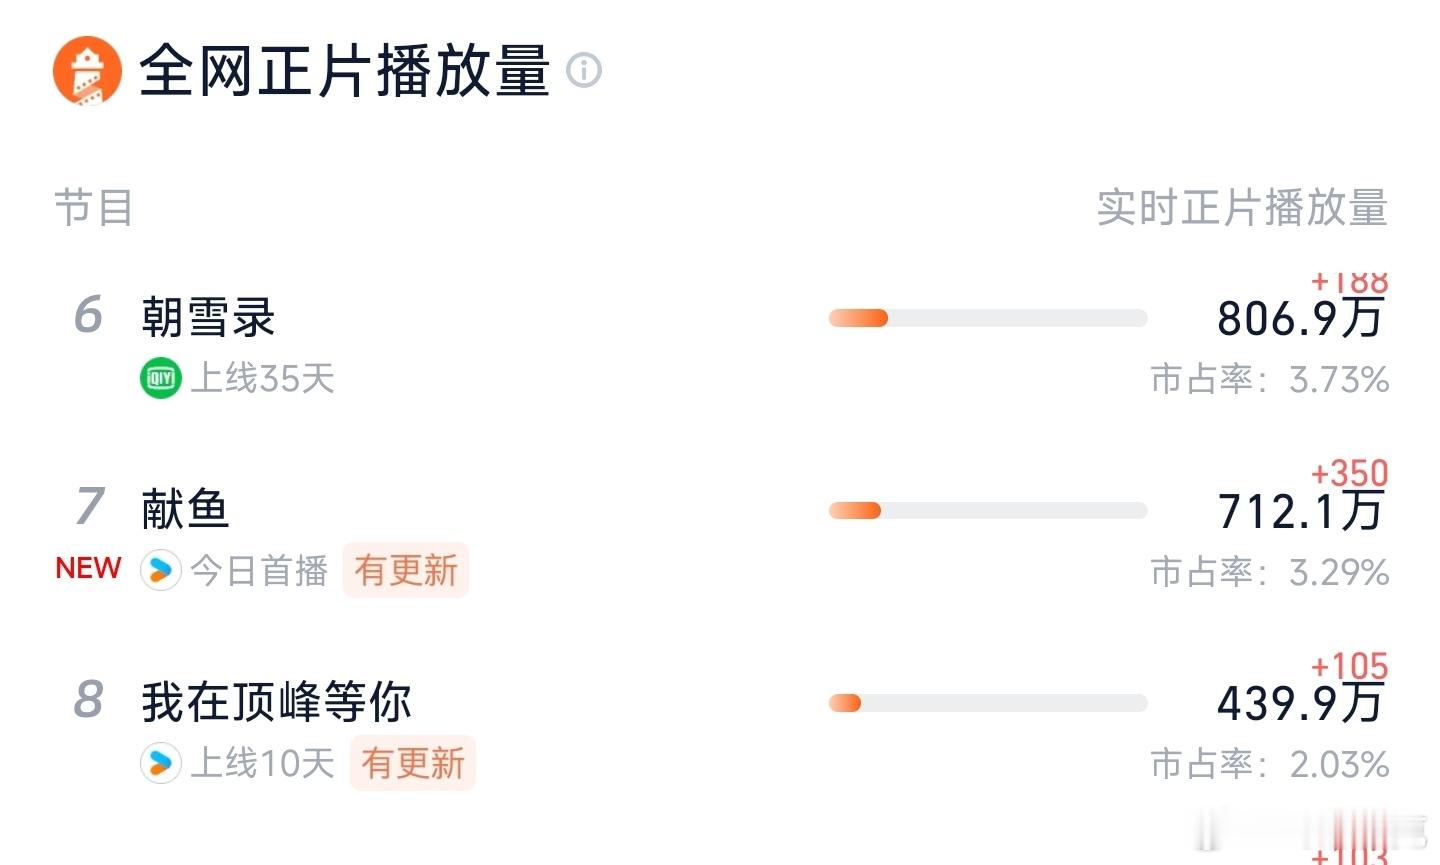
Task: Tap the green iQIYI icon under 朝雪录
Action: tap(160, 378)
